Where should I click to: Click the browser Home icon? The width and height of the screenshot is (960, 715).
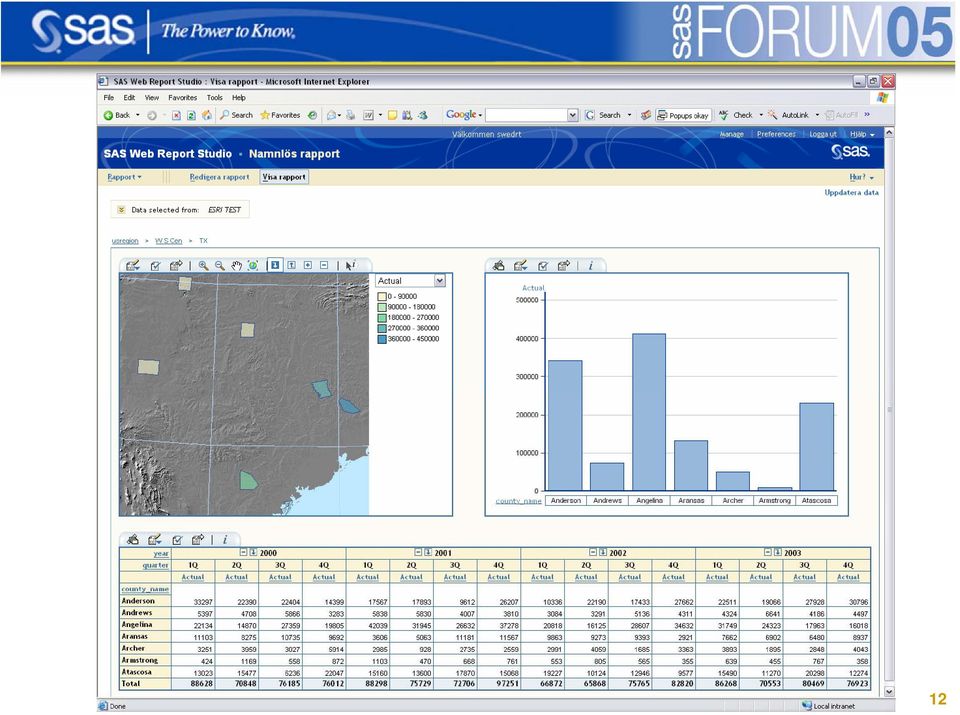point(207,115)
